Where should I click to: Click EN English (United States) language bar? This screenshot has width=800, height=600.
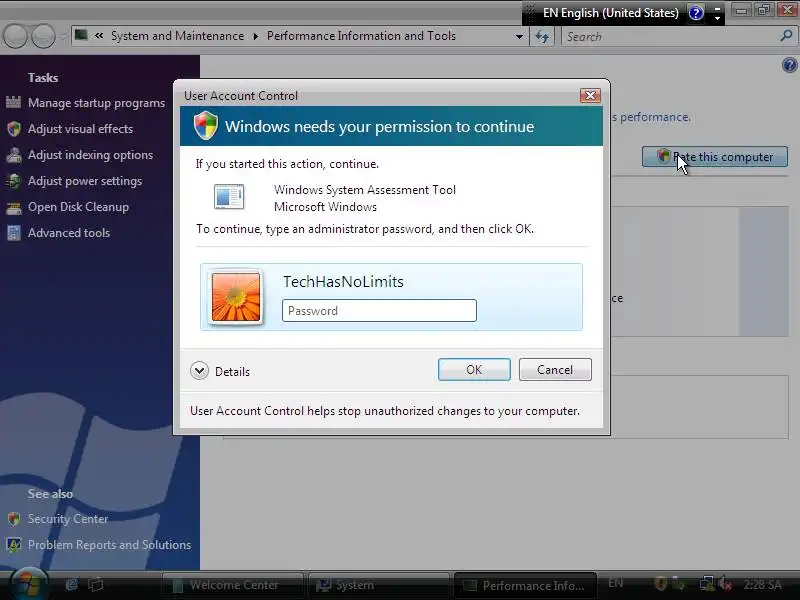pos(611,13)
